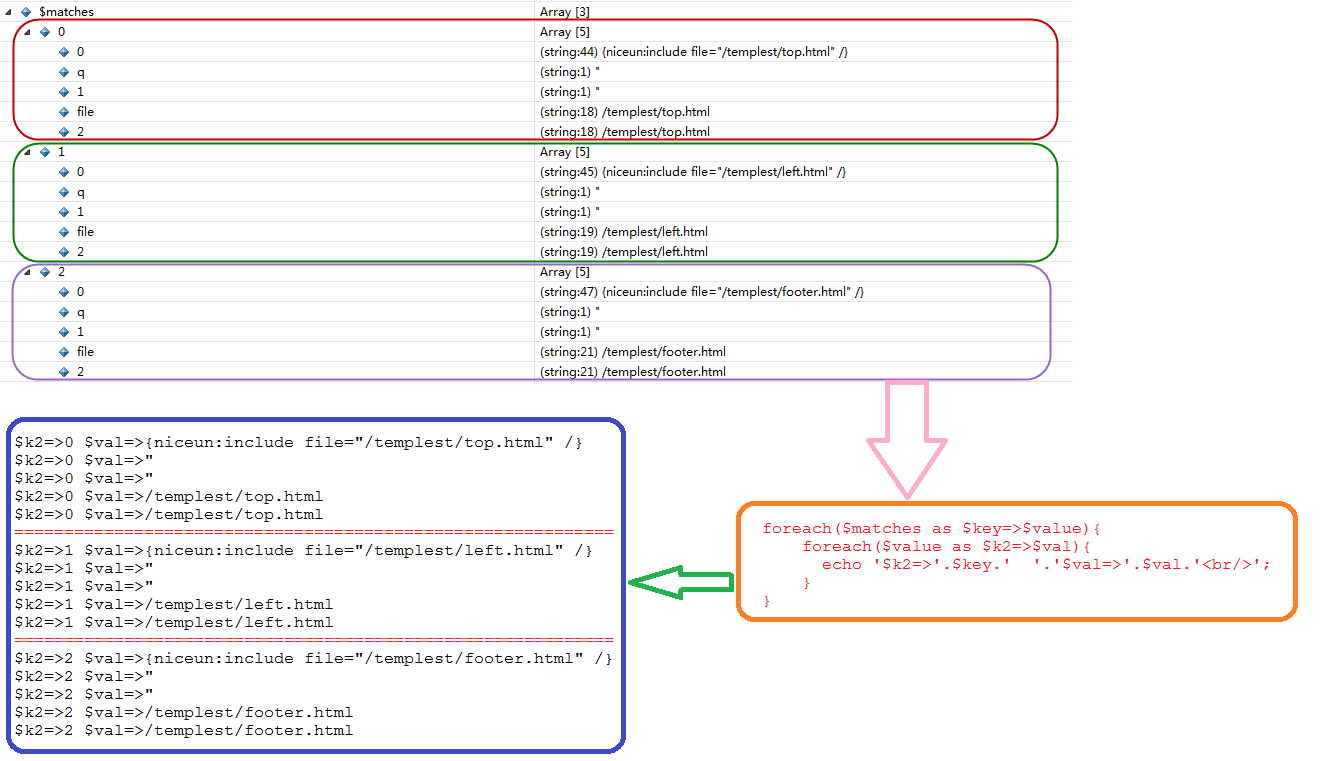
Task: Click the diamond icon of key 2 with /templest/left.html
Action: click(x=64, y=252)
